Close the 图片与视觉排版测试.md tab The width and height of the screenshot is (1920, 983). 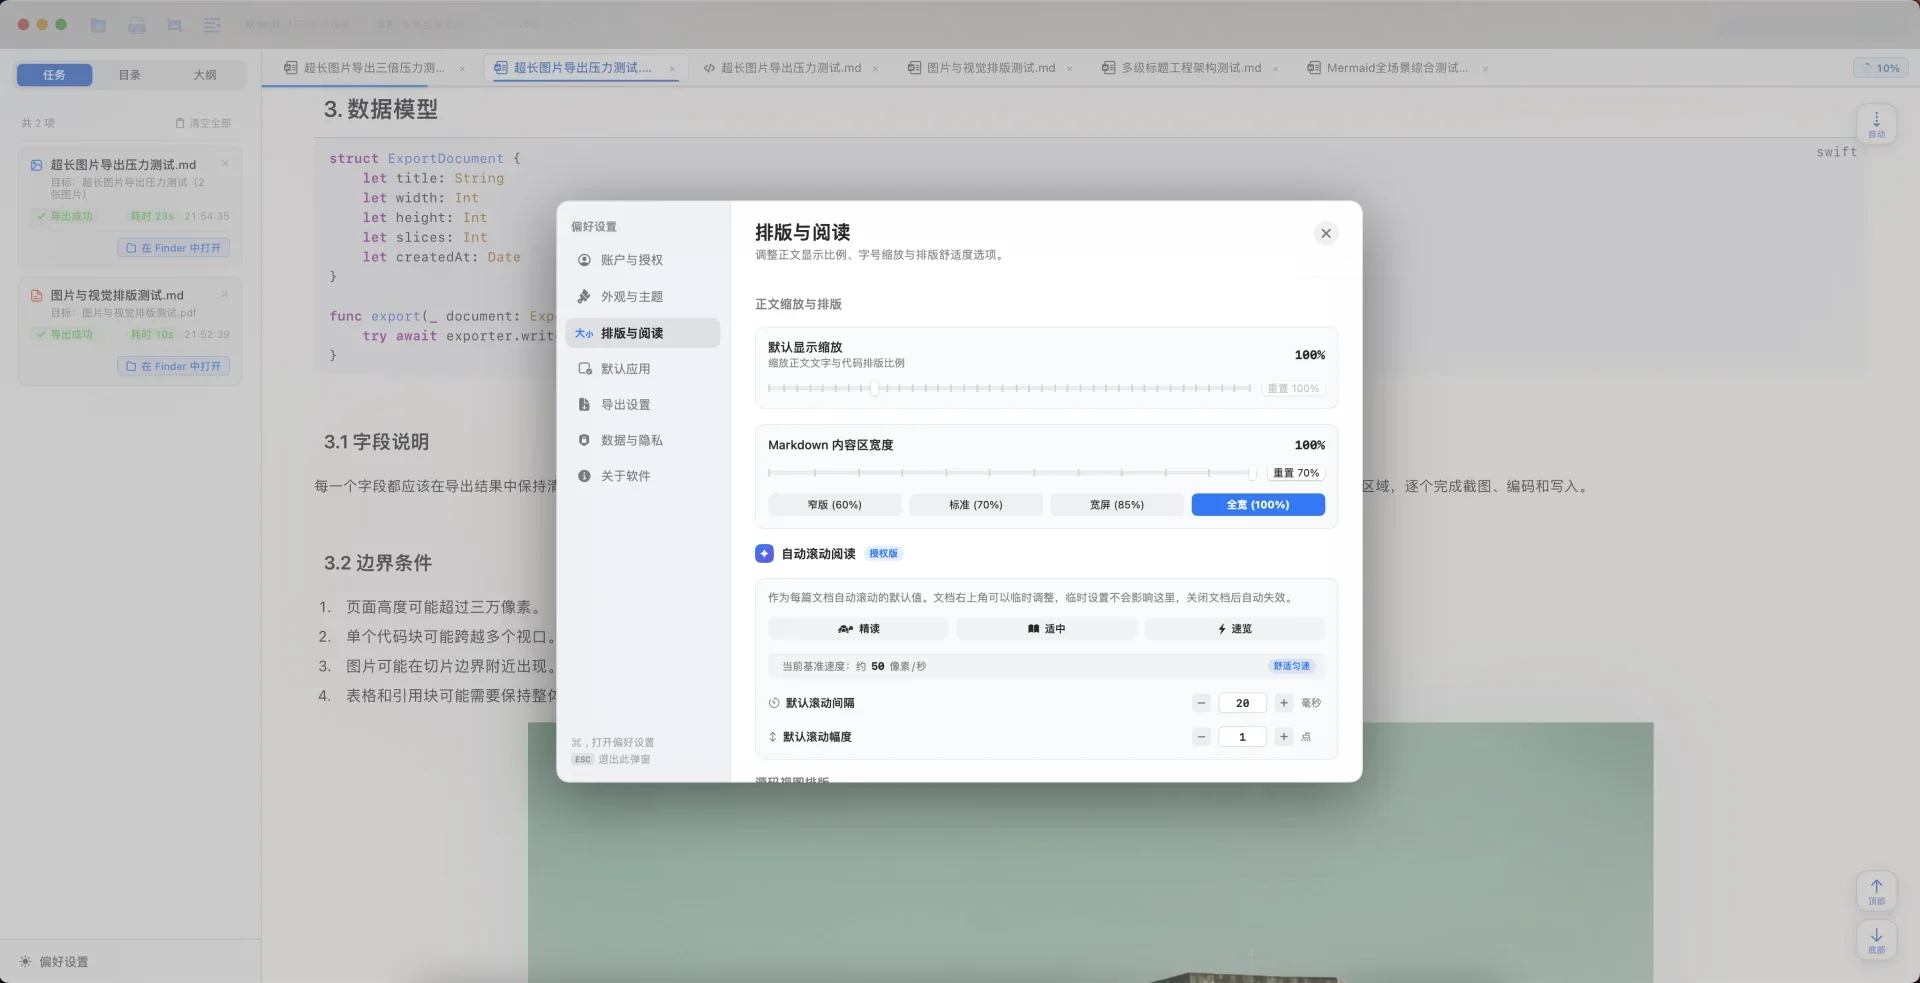pyautogui.click(x=1069, y=68)
